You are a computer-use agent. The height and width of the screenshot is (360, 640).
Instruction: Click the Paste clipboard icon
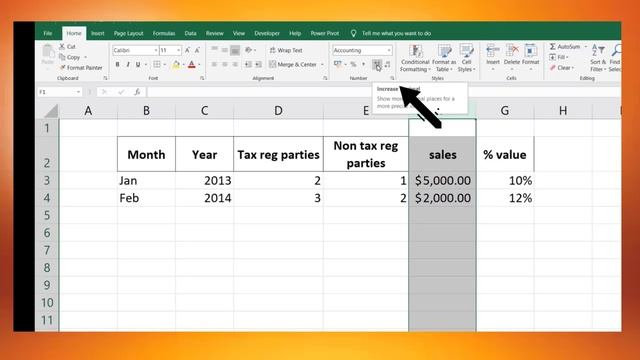click(48, 51)
